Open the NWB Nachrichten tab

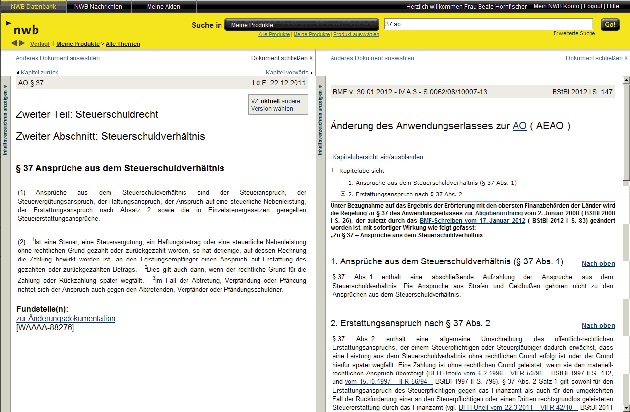(99, 6)
